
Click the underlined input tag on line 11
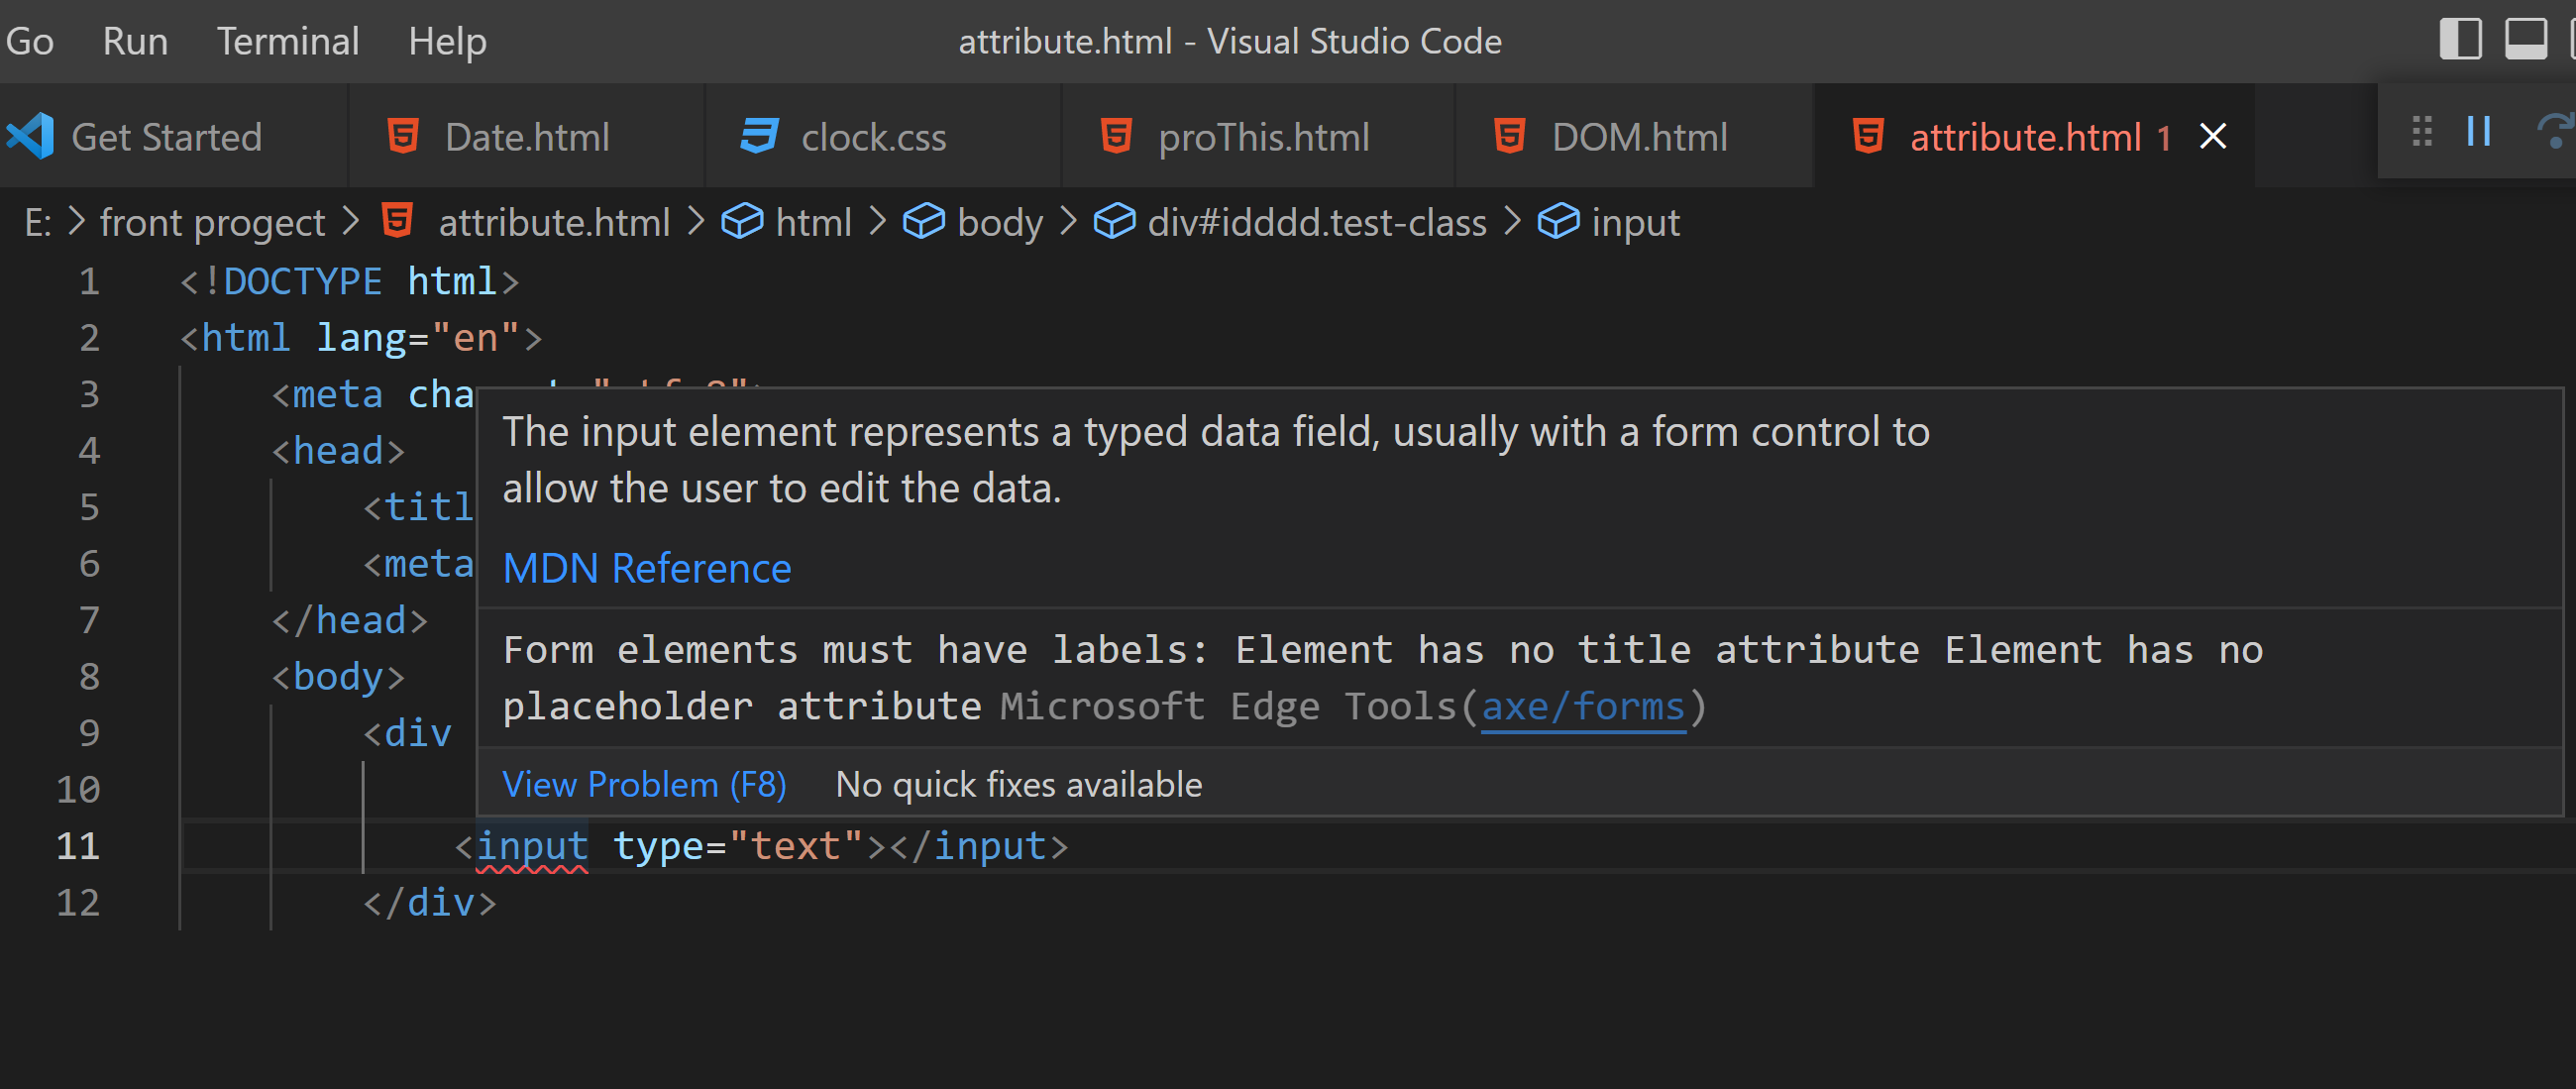(x=532, y=846)
